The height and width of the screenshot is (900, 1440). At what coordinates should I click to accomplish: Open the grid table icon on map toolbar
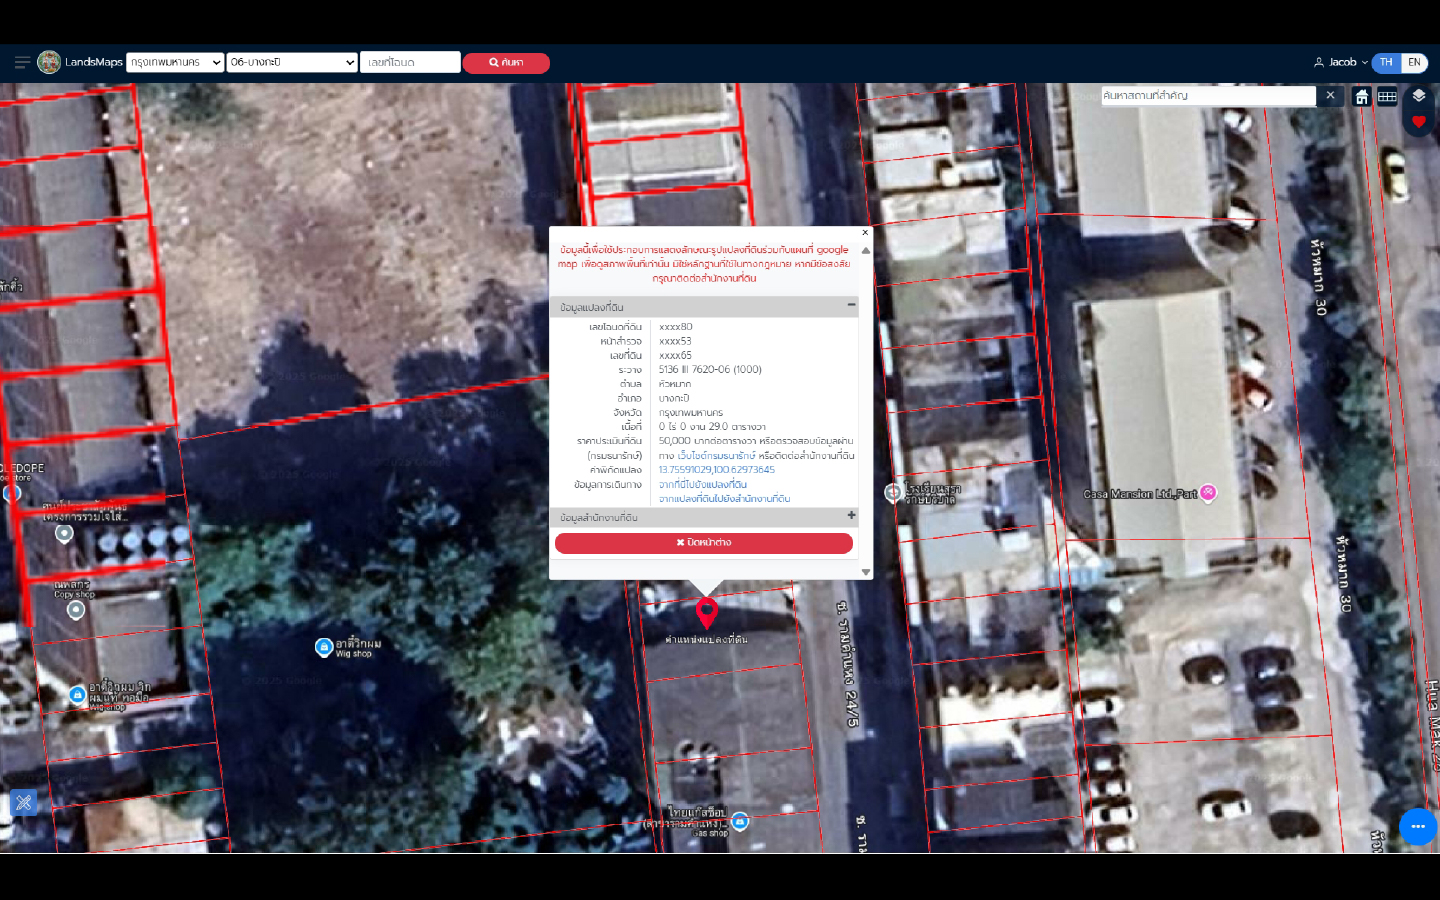1387,96
